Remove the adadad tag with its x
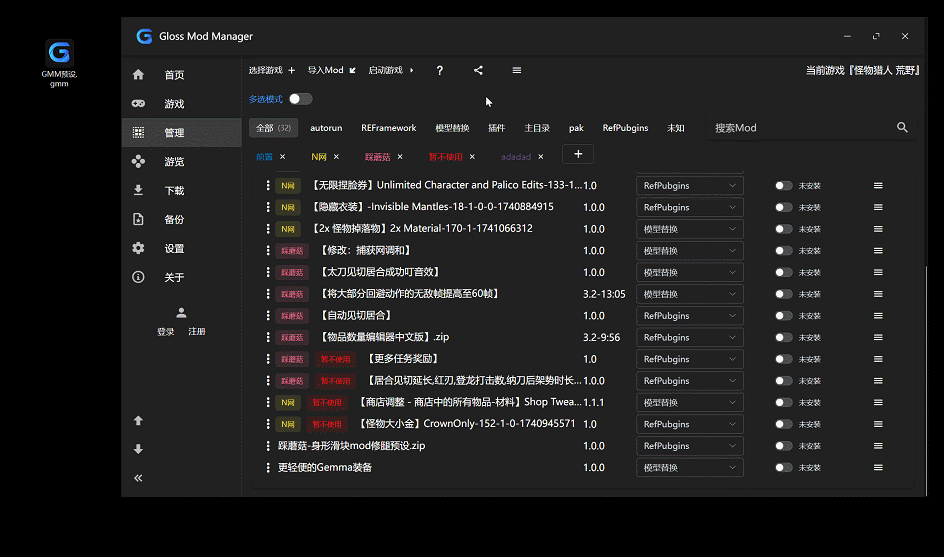This screenshot has height=557, width=944. (541, 157)
